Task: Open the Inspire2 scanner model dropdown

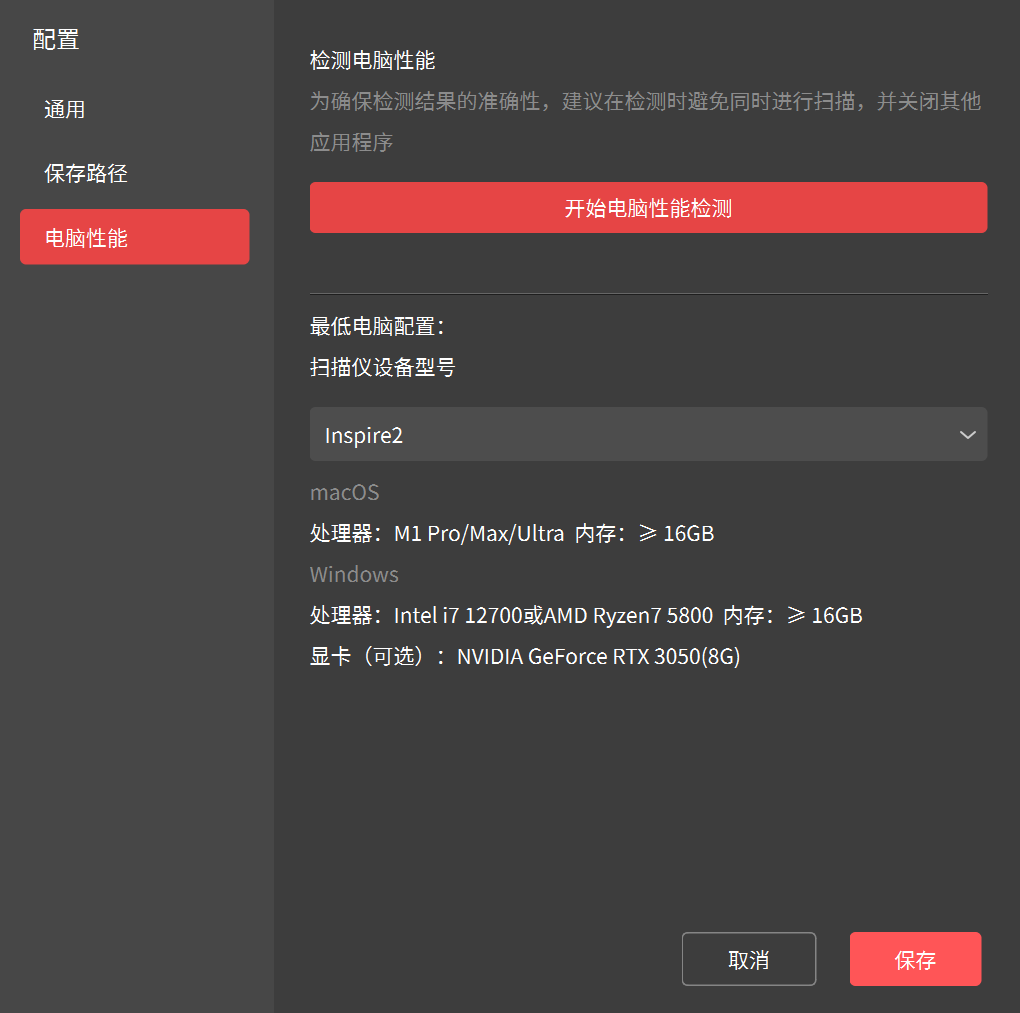Action: (630, 435)
